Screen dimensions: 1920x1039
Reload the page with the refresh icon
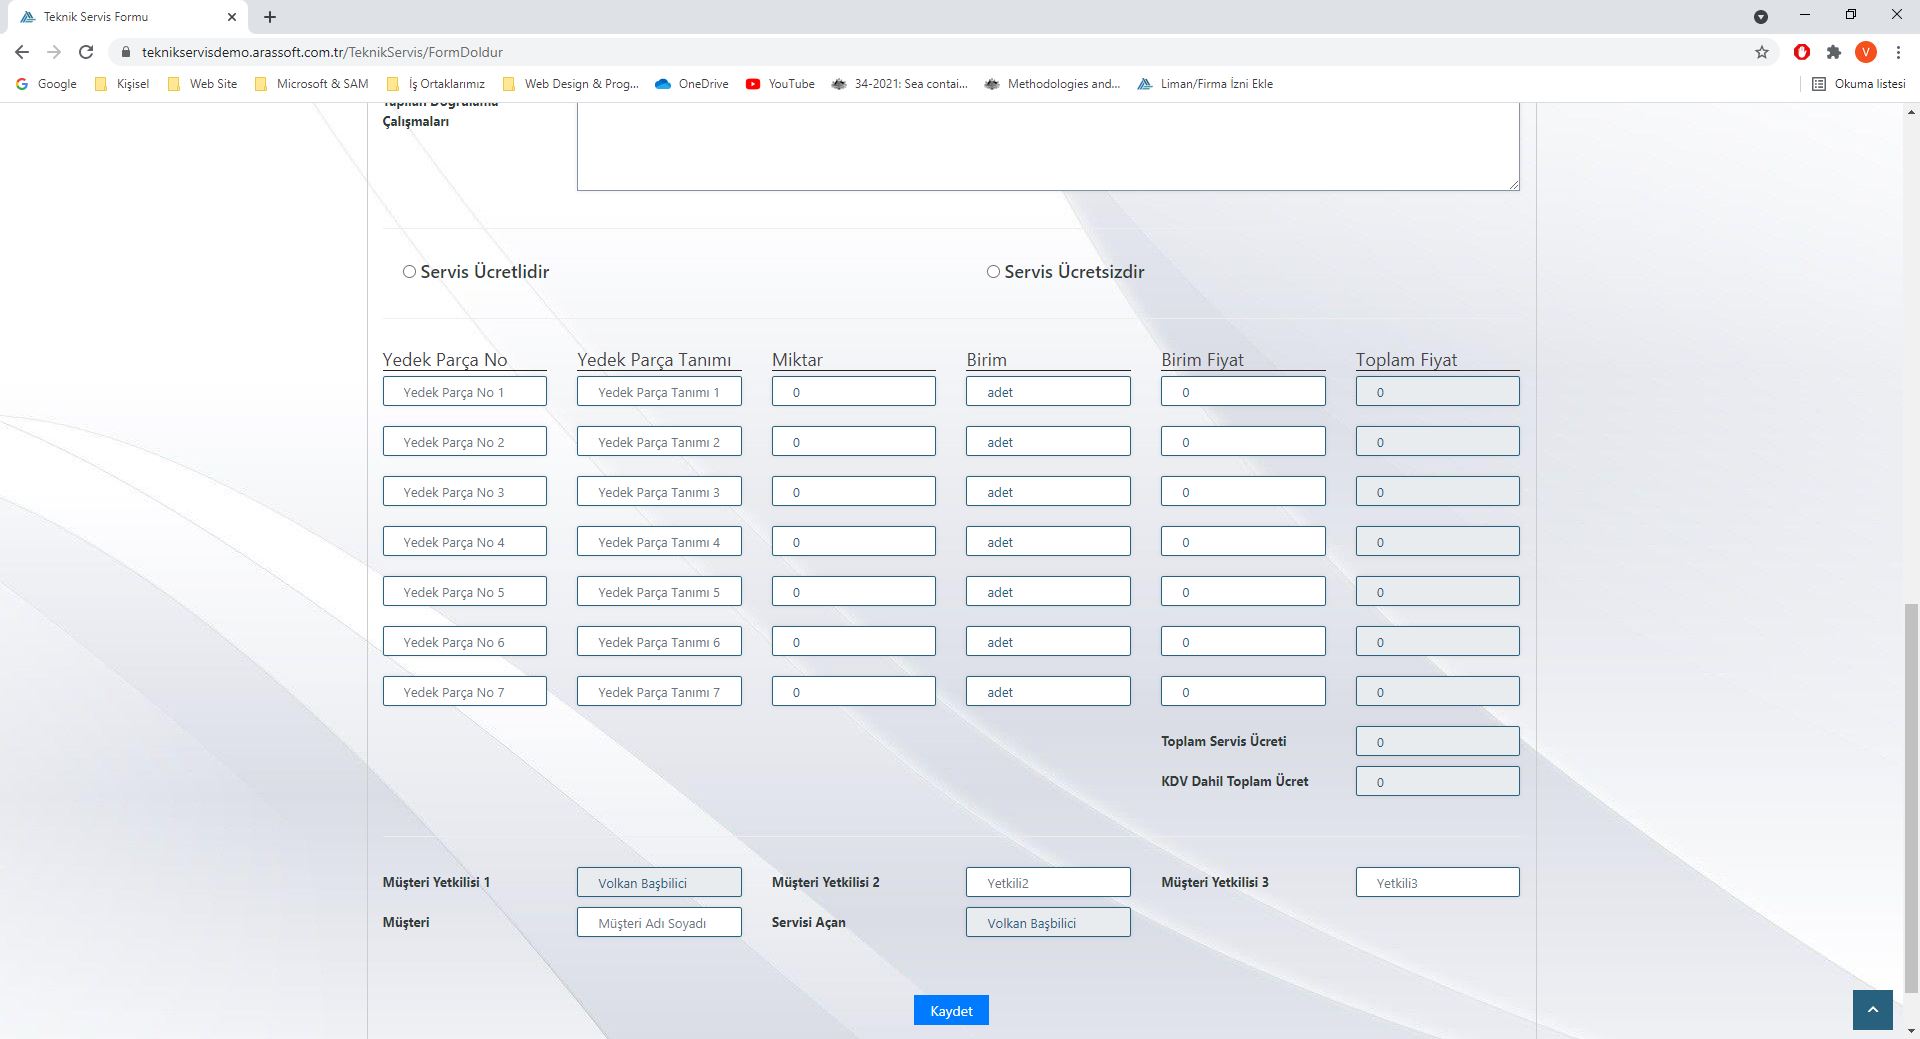point(86,52)
